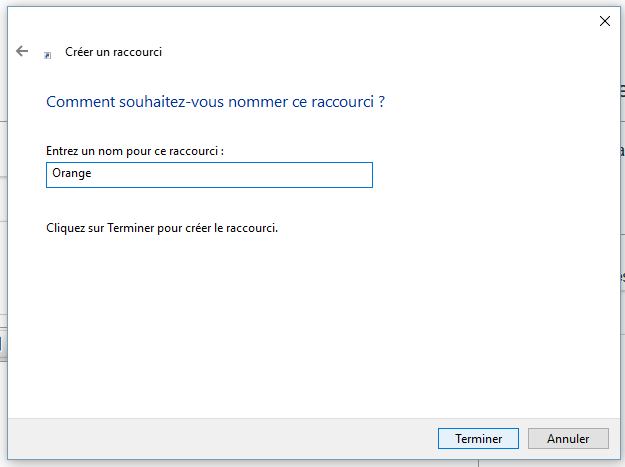Click the label Entrez un nom pour ce raccourci
625x467 pixels.
pyautogui.click(x=135, y=150)
